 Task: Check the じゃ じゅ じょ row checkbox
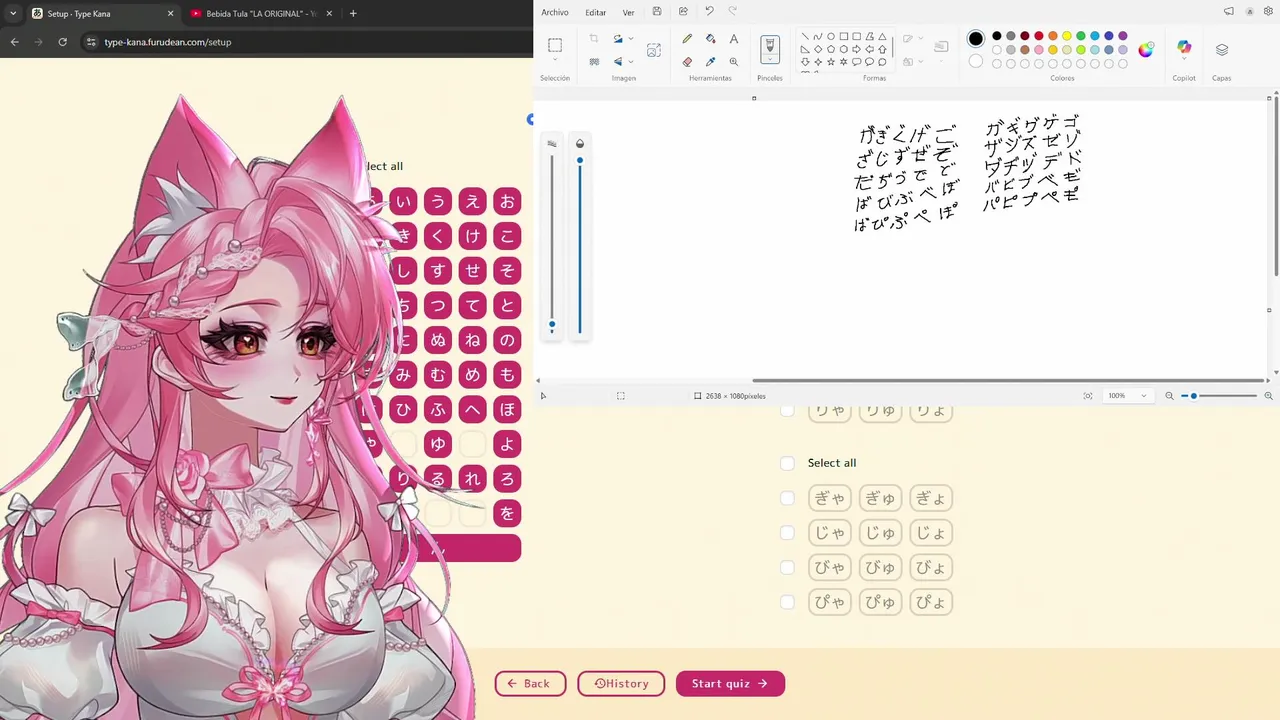(787, 533)
